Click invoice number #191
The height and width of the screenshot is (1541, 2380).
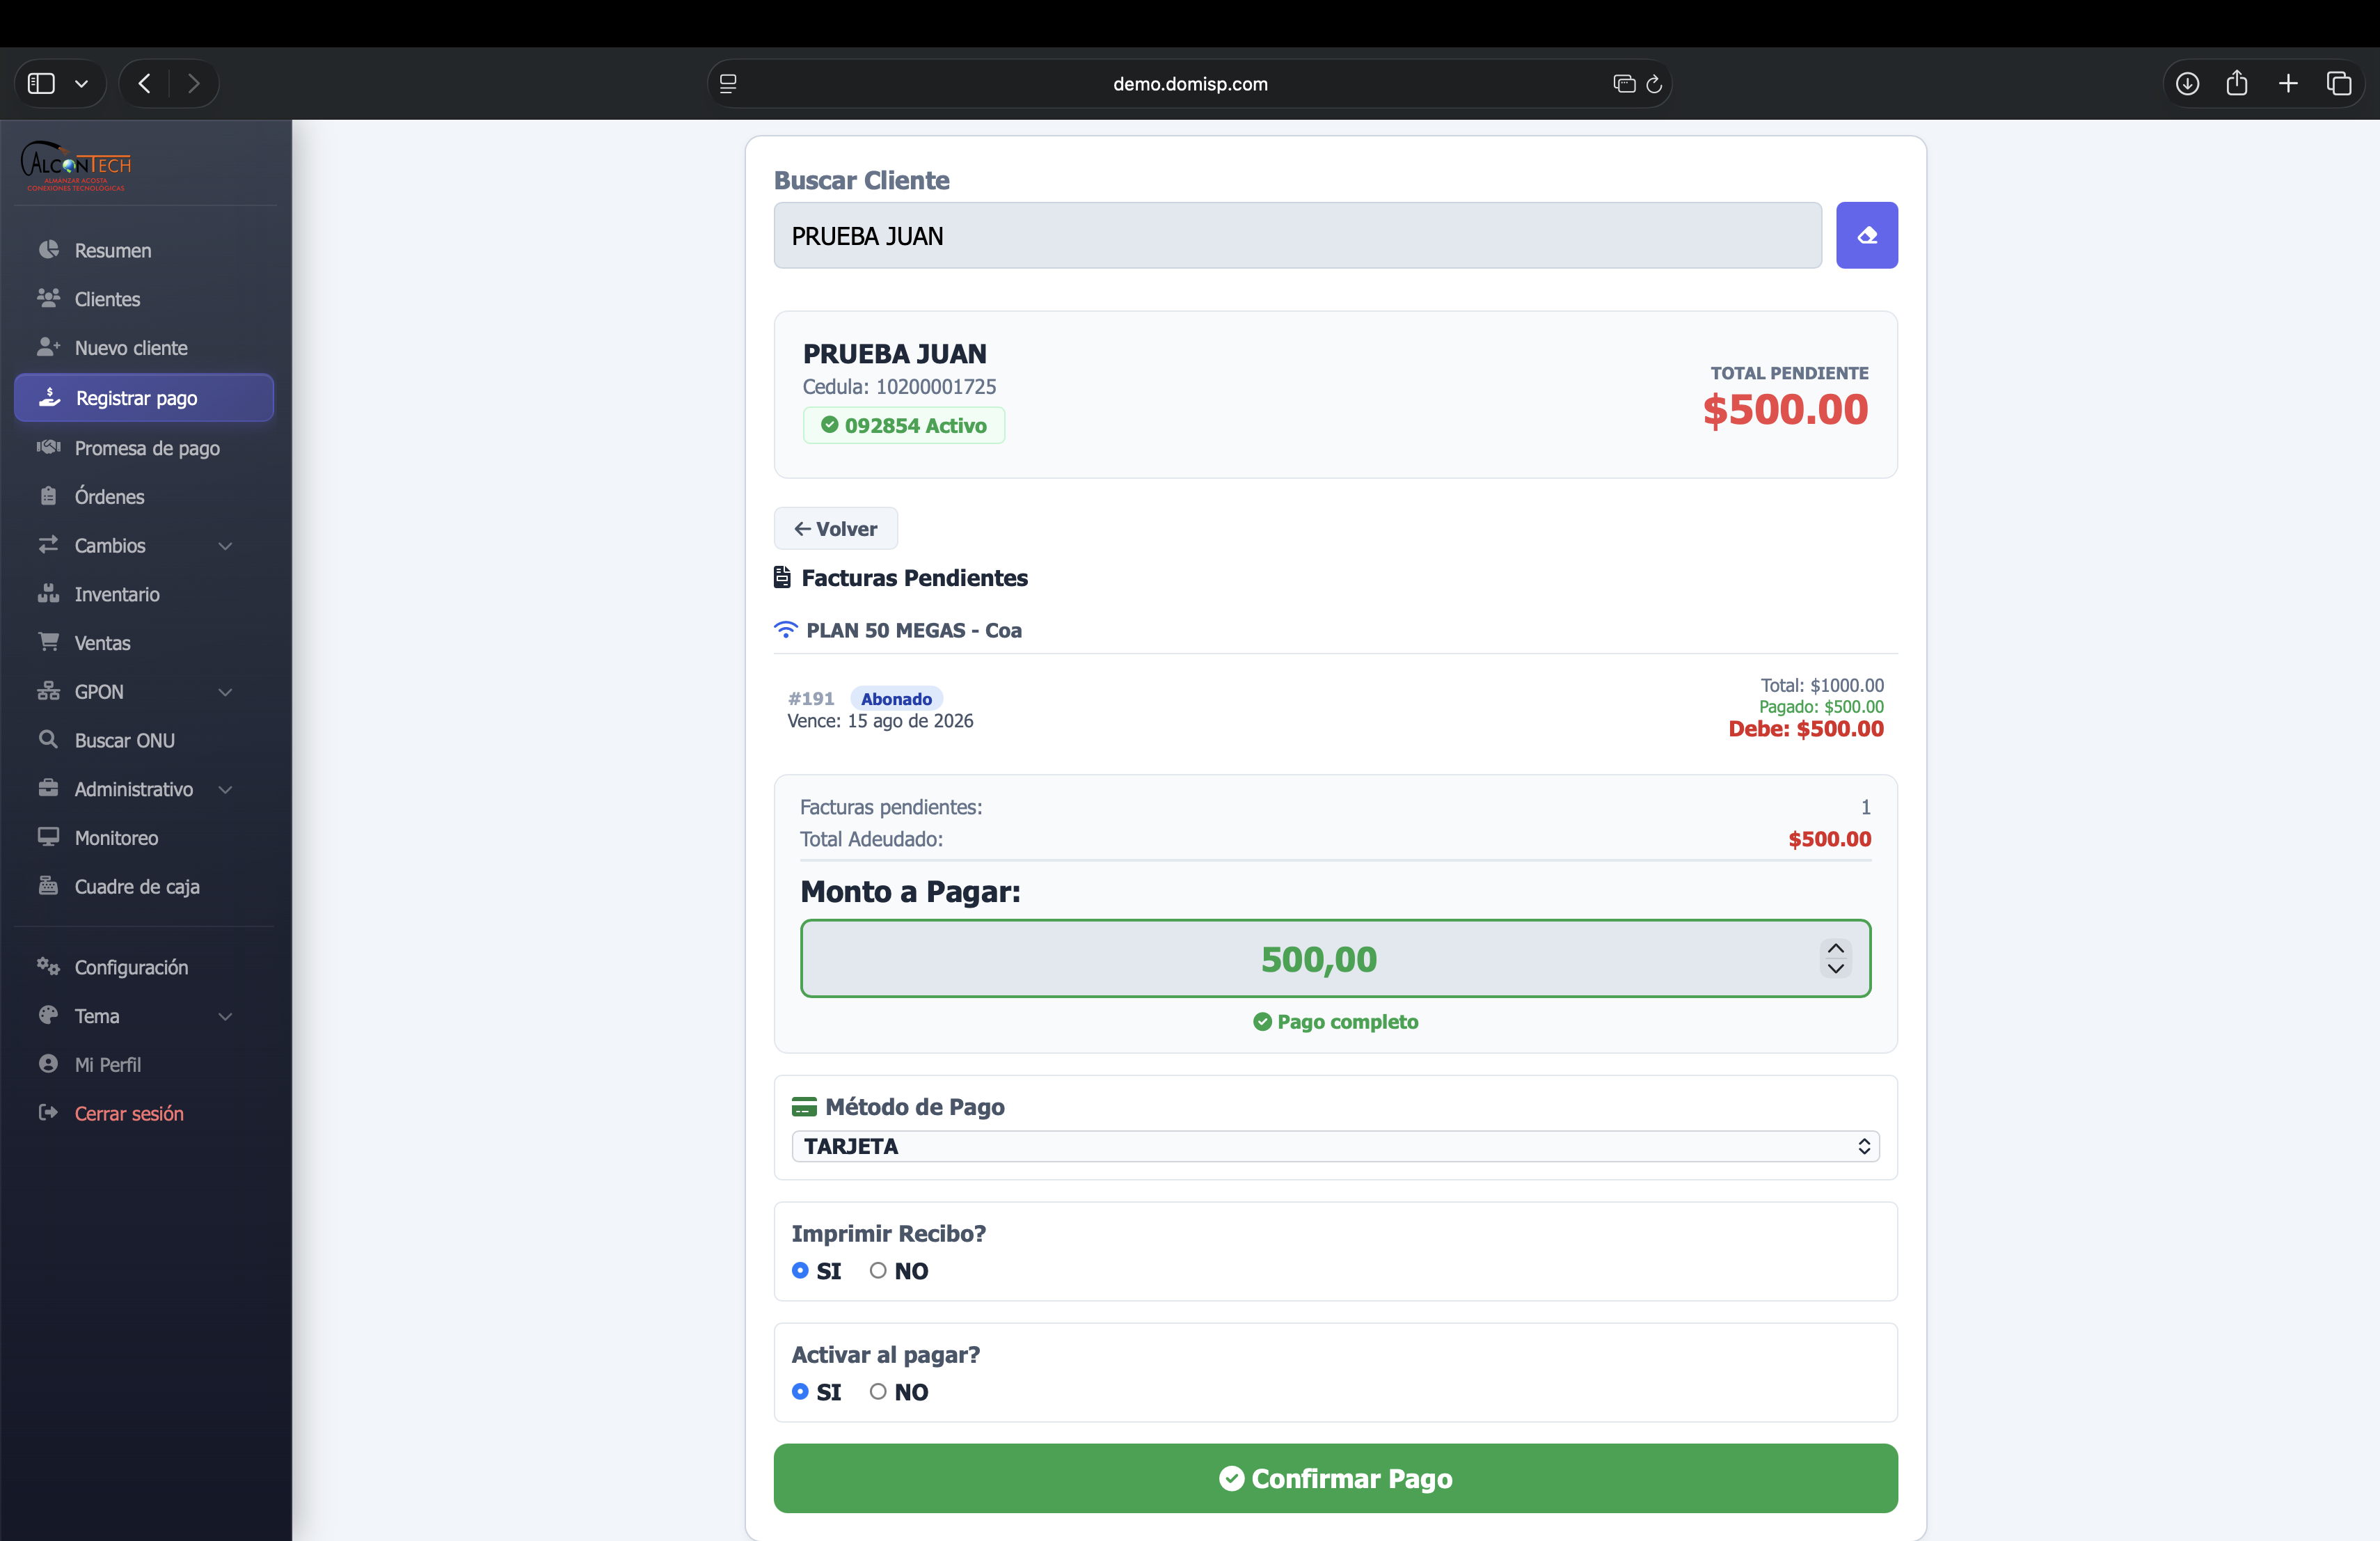point(811,698)
